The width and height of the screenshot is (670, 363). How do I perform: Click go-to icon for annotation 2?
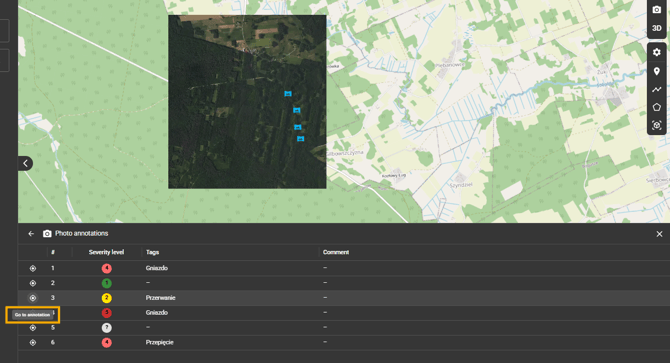pos(32,283)
